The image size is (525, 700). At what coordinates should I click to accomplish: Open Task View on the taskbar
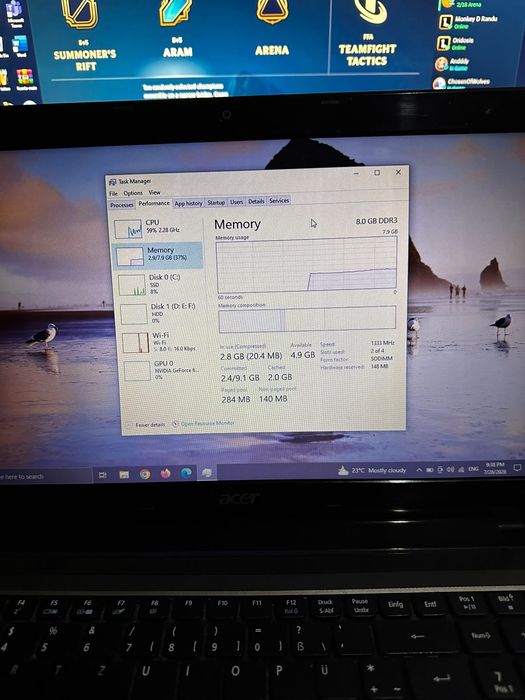coord(103,475)
